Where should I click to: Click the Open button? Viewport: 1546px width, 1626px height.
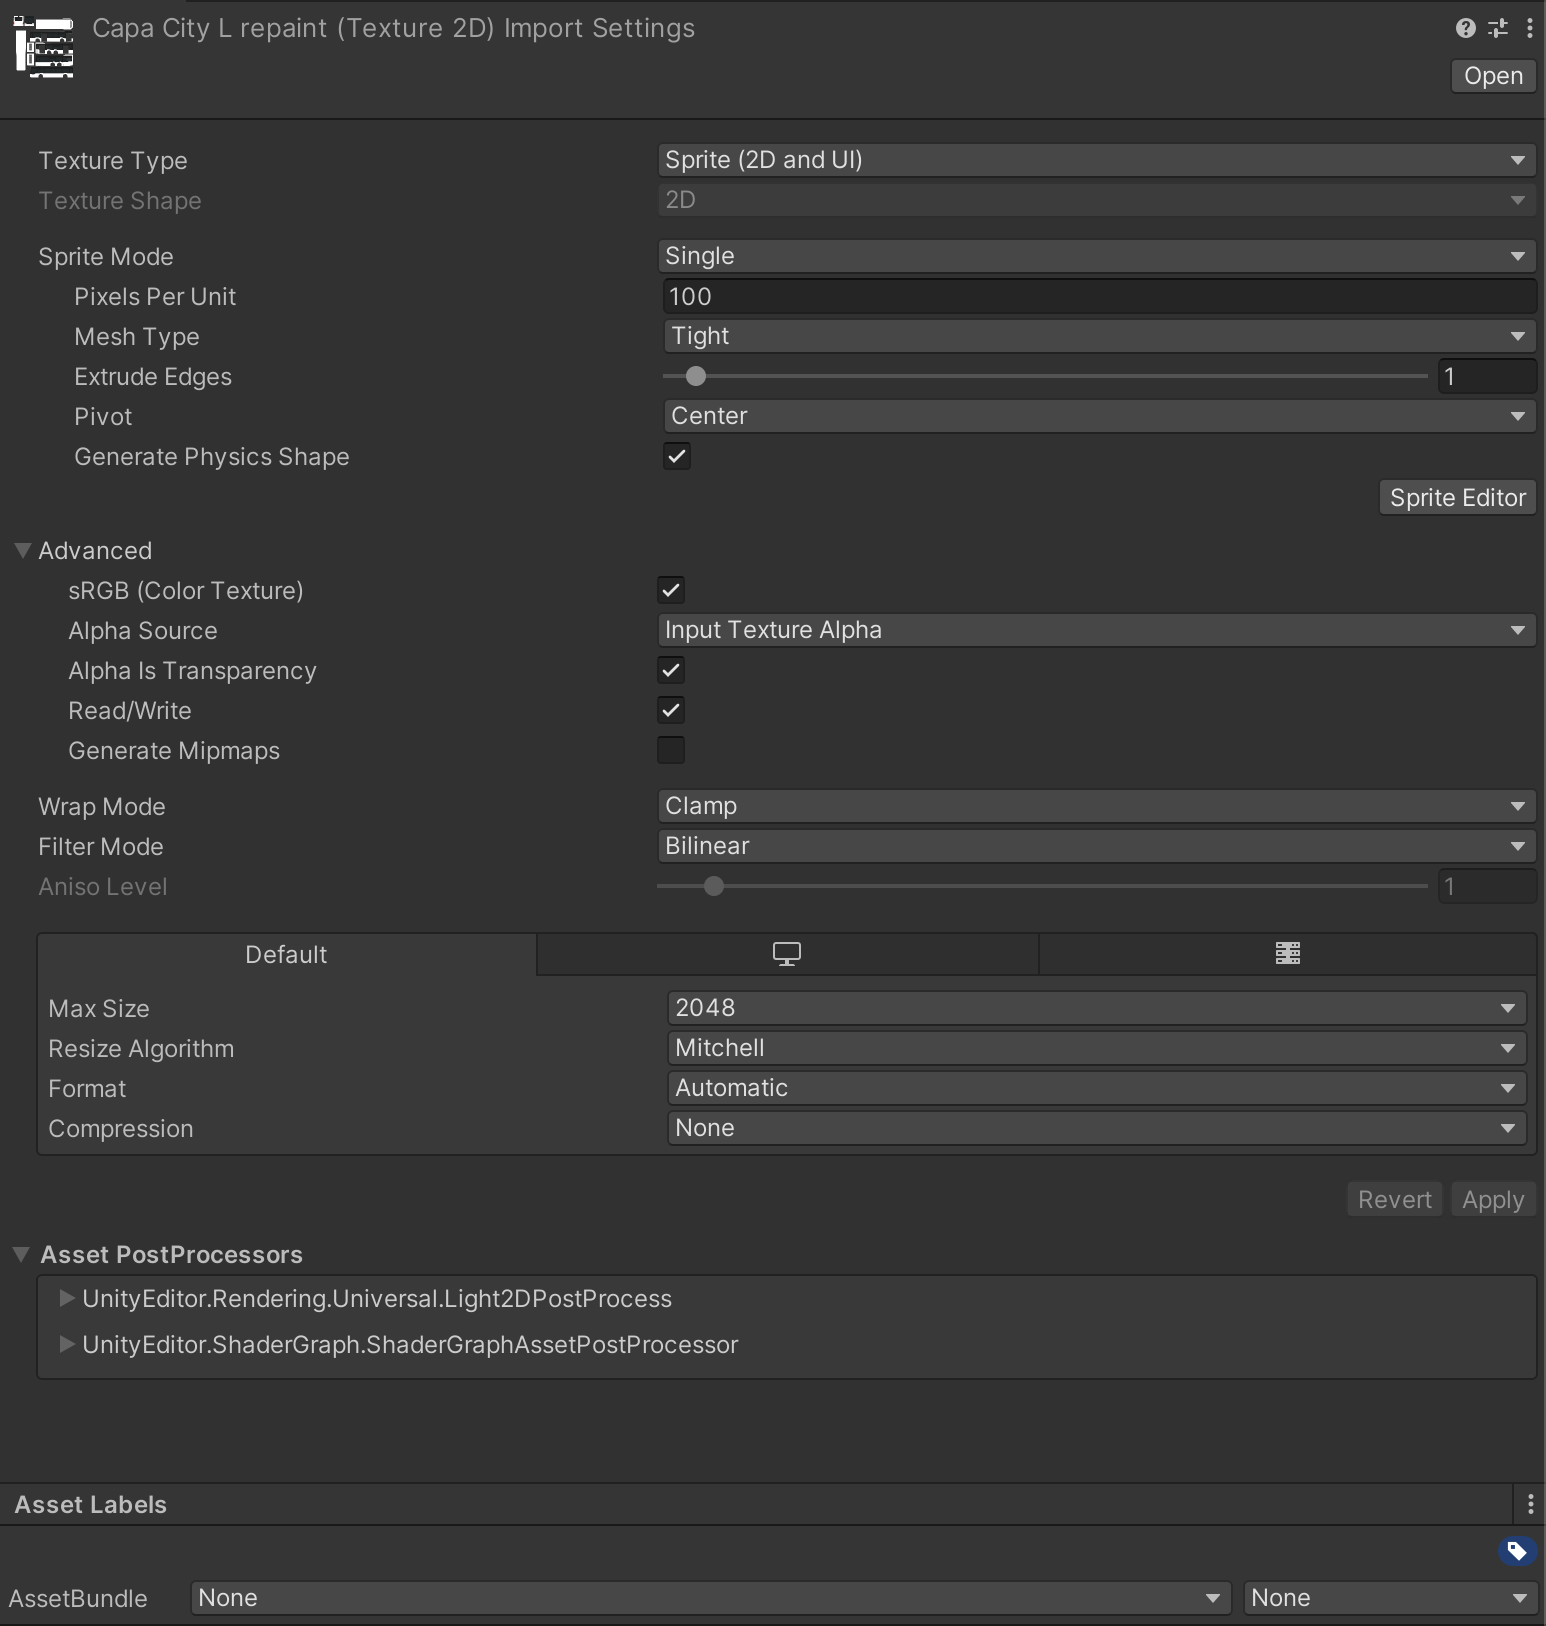[x=1493, y=76]
